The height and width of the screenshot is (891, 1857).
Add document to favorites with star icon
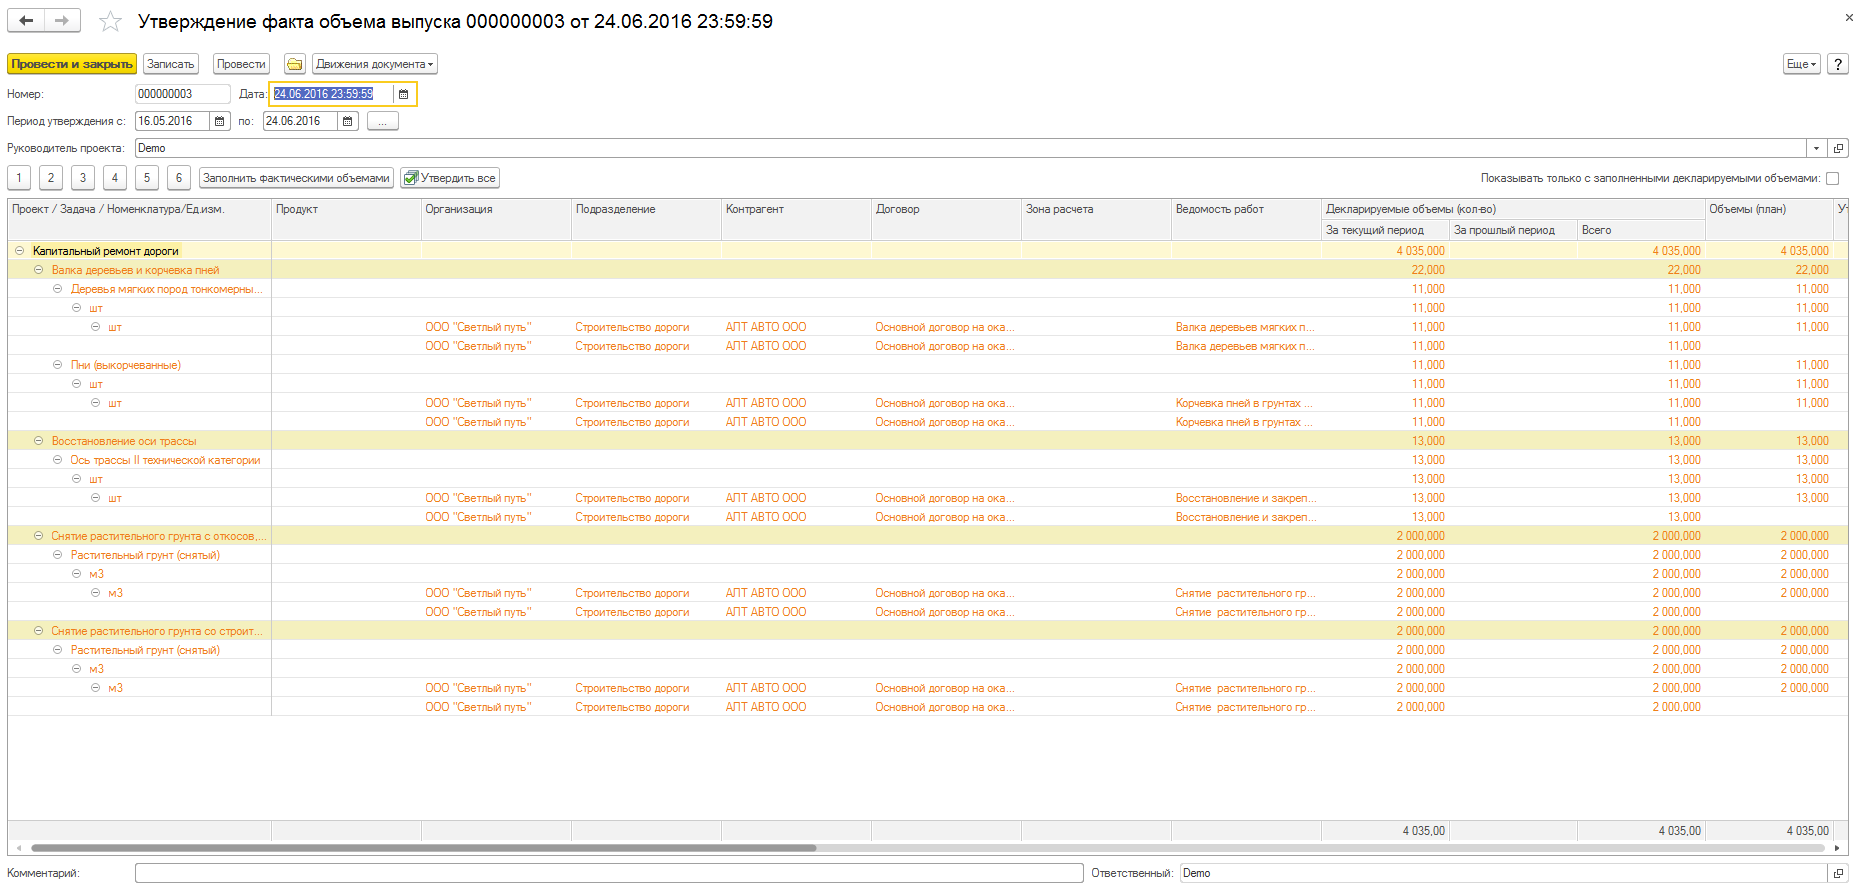tap(110, 21)
